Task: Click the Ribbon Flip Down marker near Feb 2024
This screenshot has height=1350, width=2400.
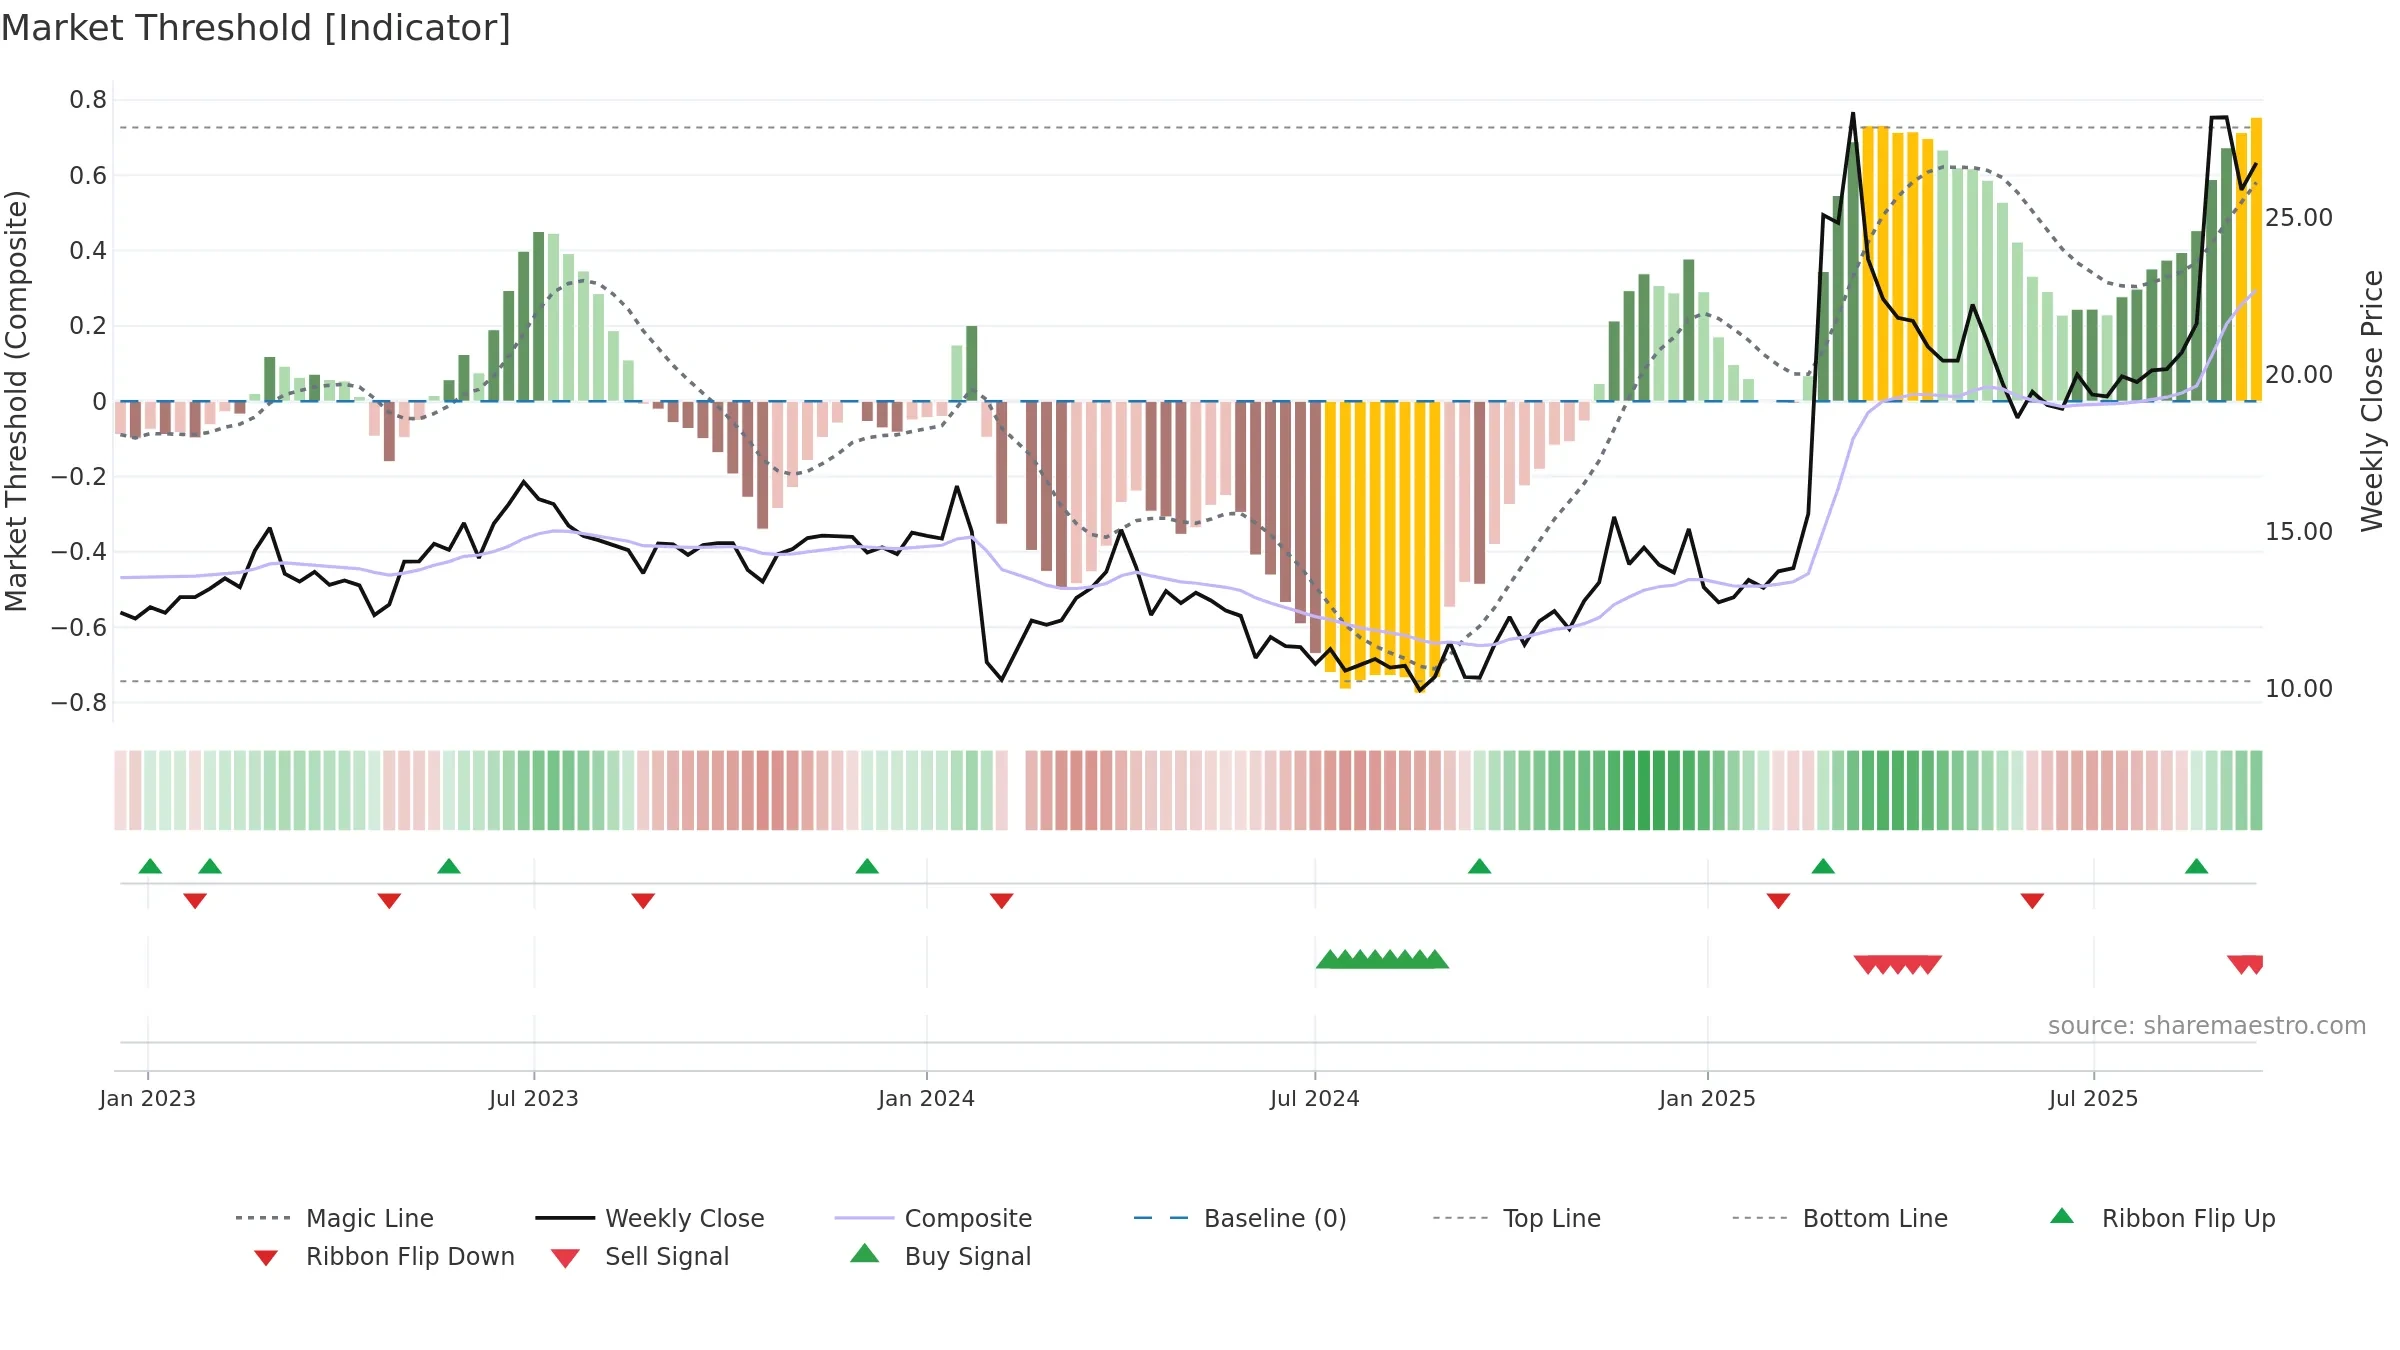Action: pos(1001,901)
